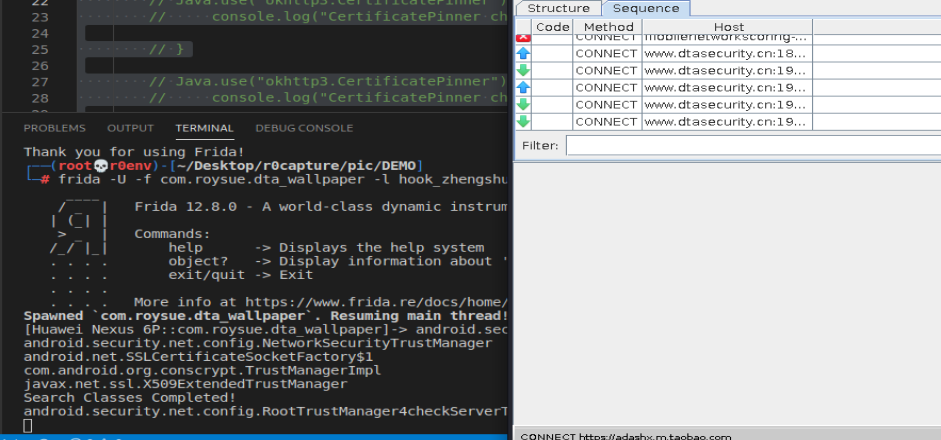Switch to the Structure tab in Charles

[558, 8]
